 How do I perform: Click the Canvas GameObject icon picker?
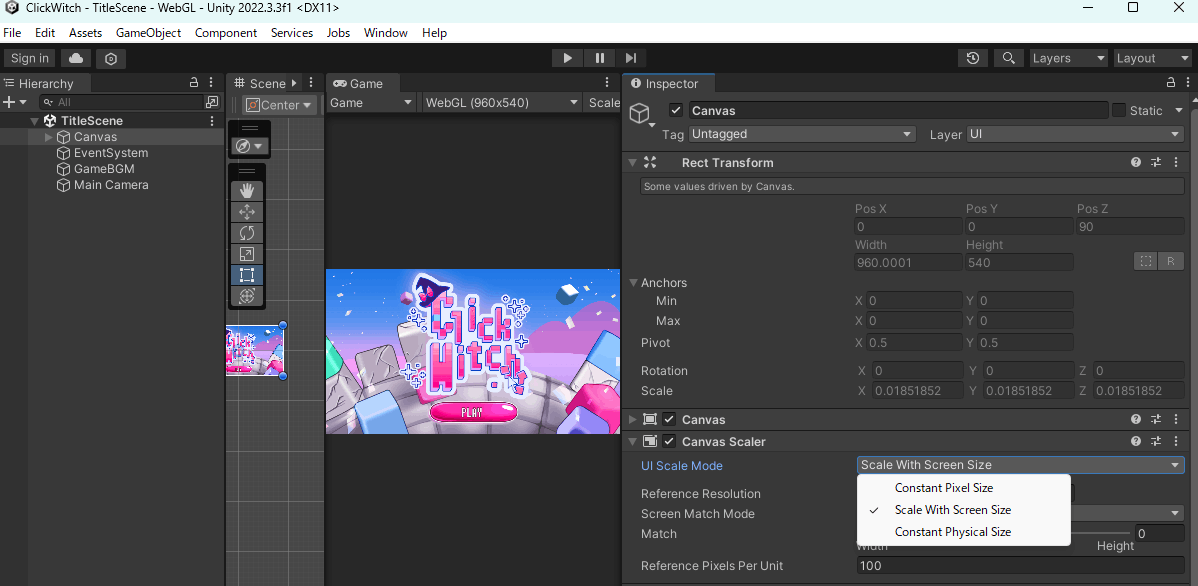click(641, 115)
